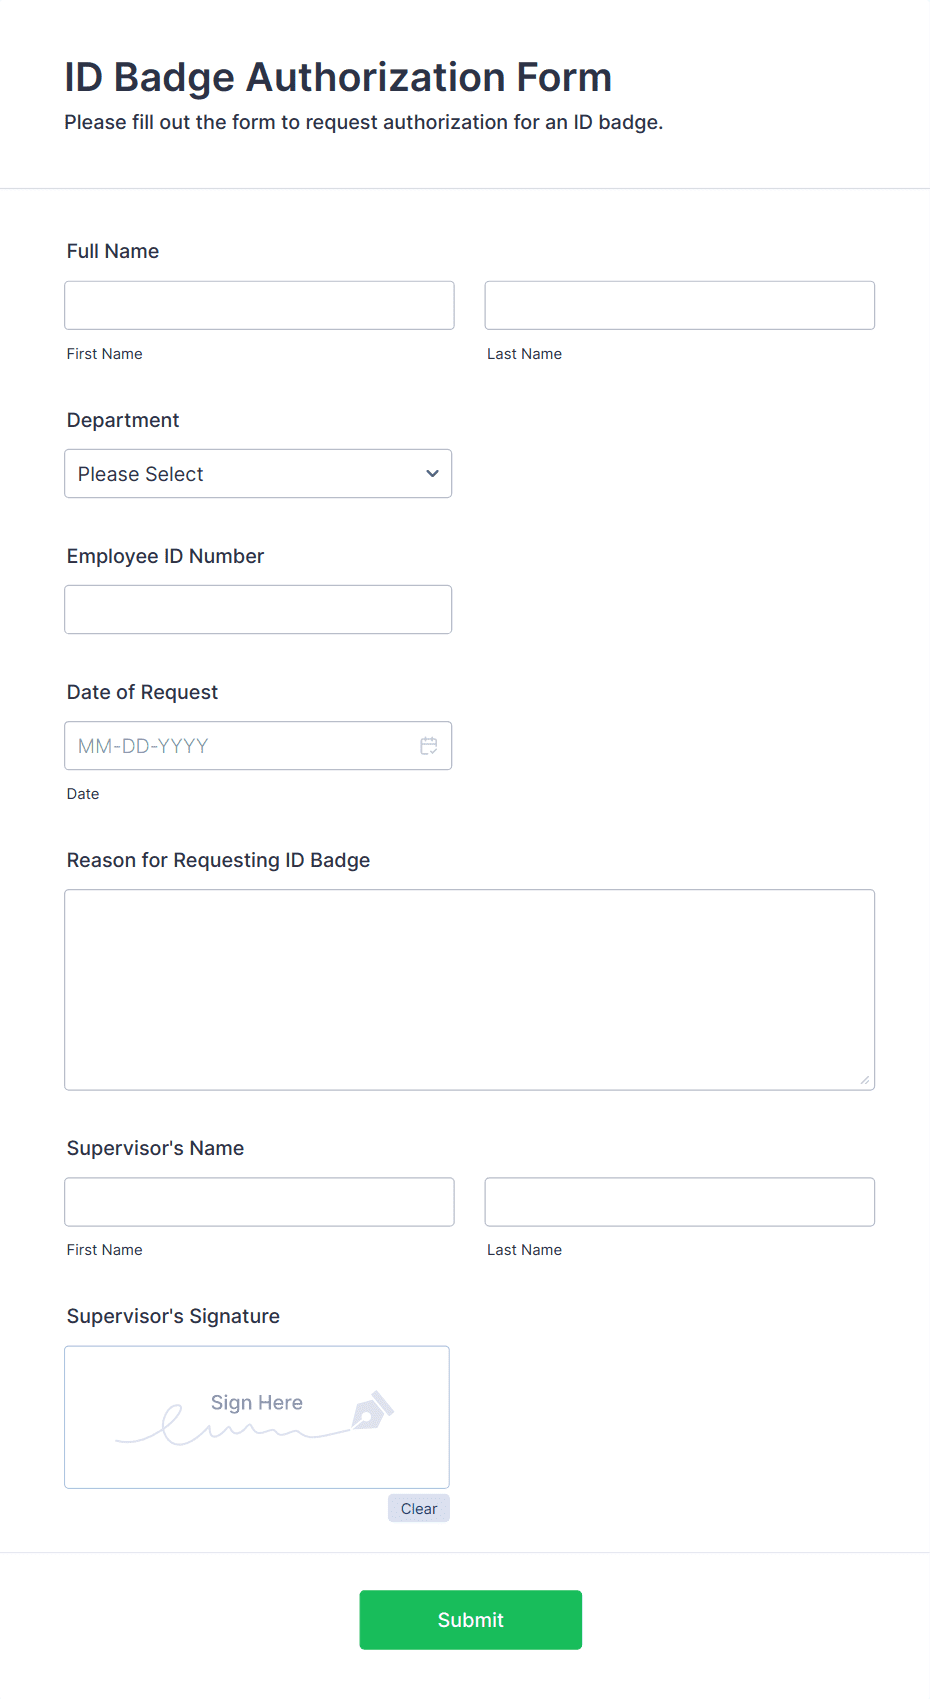This screenshot has height=1699, width=930.
Task: Click the First Name label under Full Name
Action: 104,353
